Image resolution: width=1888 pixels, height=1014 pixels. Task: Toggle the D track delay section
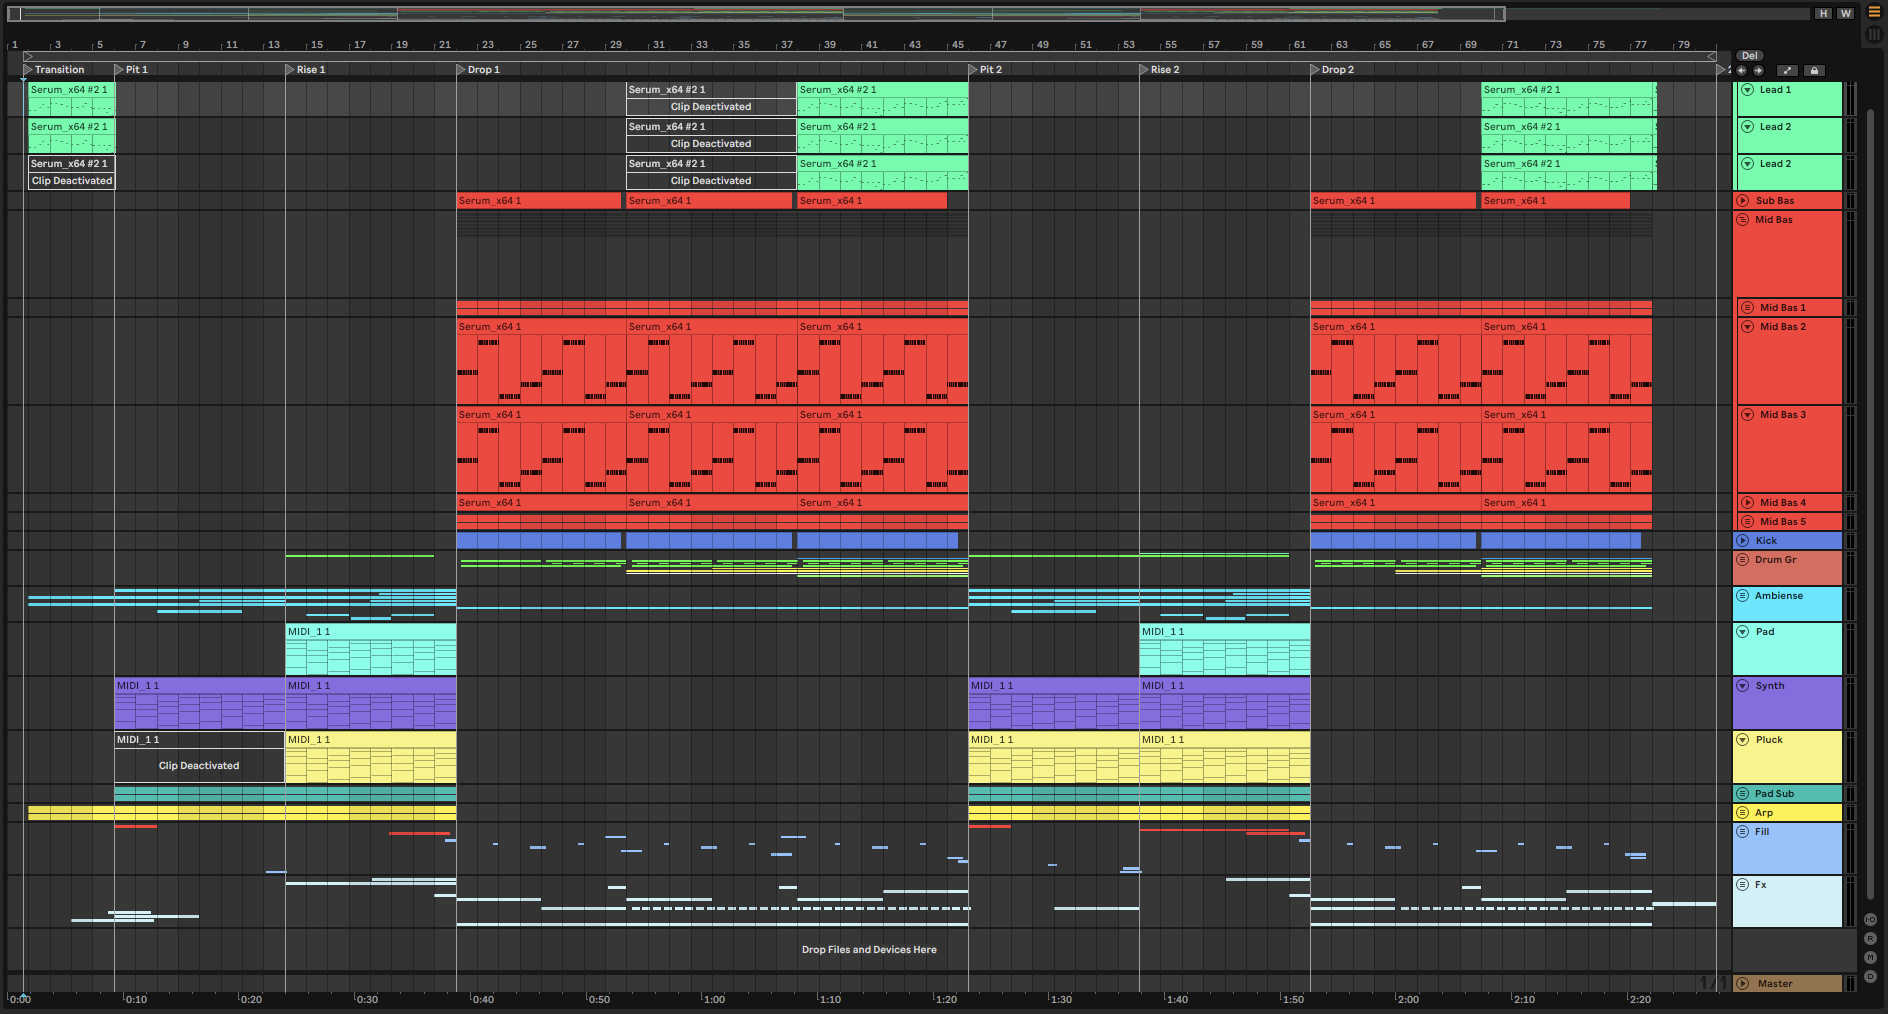coord(1870,976)
